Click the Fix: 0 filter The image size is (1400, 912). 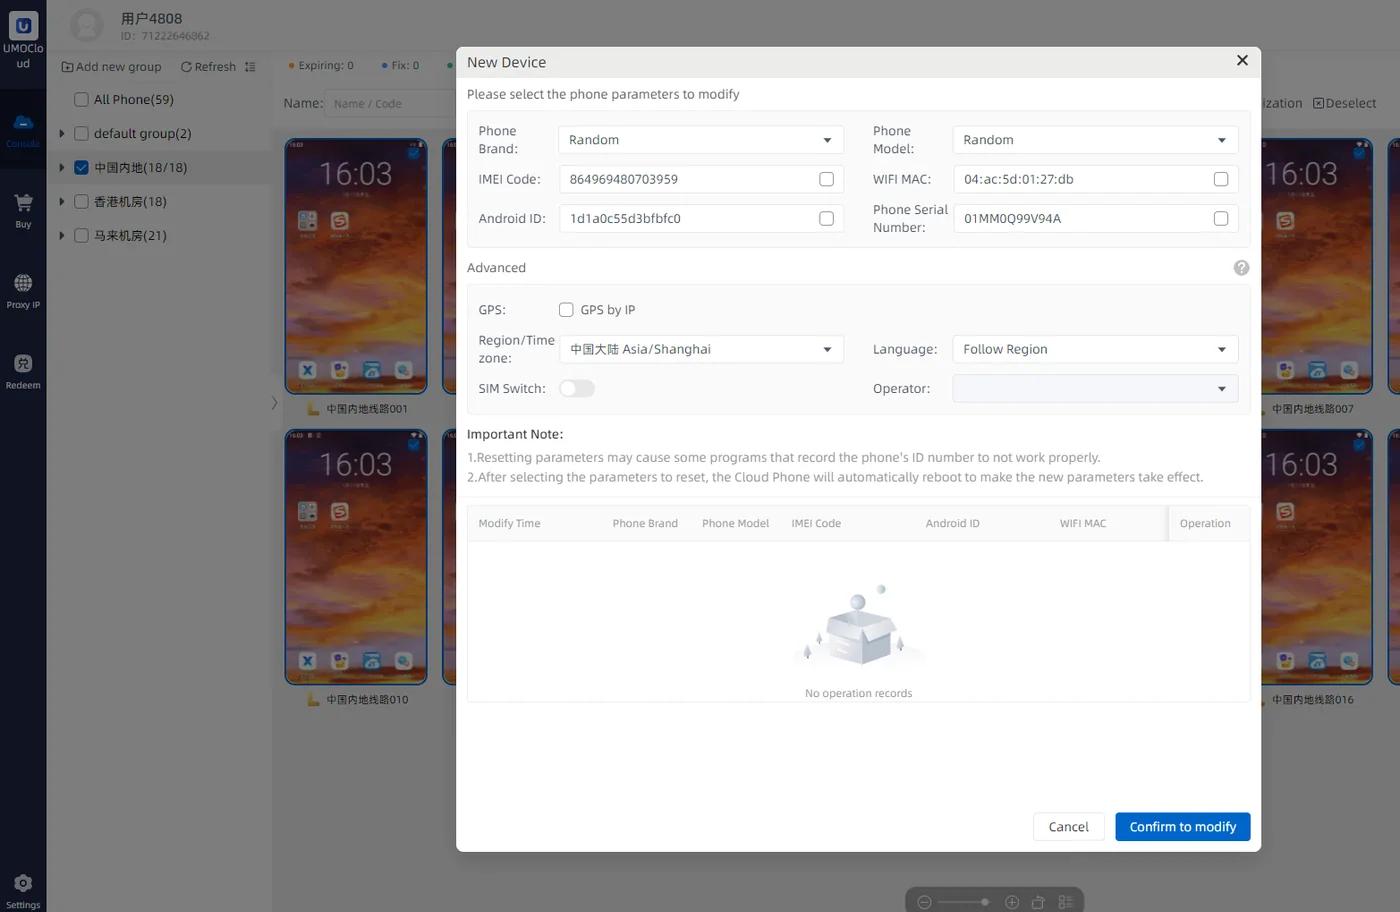(x=400, y=66)
